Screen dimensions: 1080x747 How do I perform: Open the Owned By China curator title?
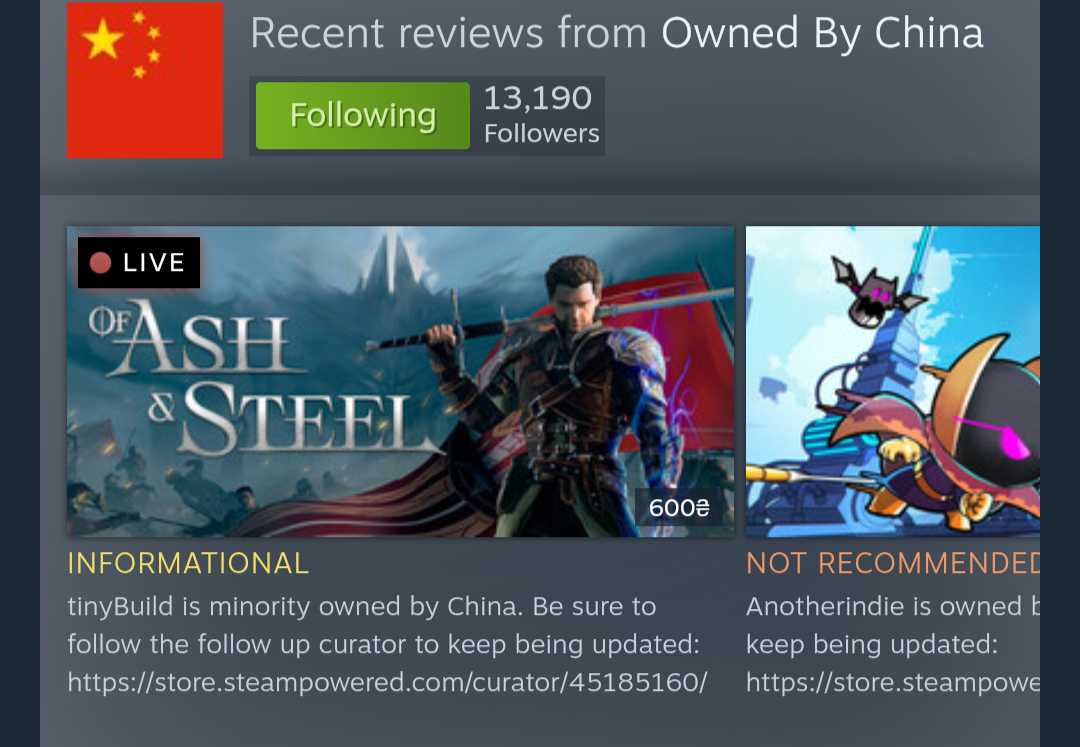(822, 33)
